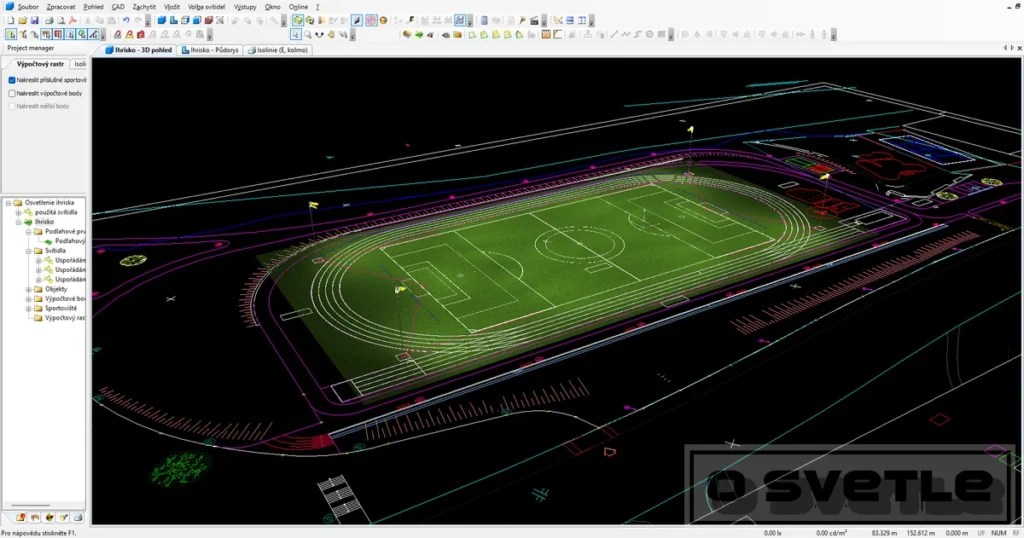Click the horizontal scrollbar under project tree
The image size is (1024, 538).
click(x=30, y=505)
